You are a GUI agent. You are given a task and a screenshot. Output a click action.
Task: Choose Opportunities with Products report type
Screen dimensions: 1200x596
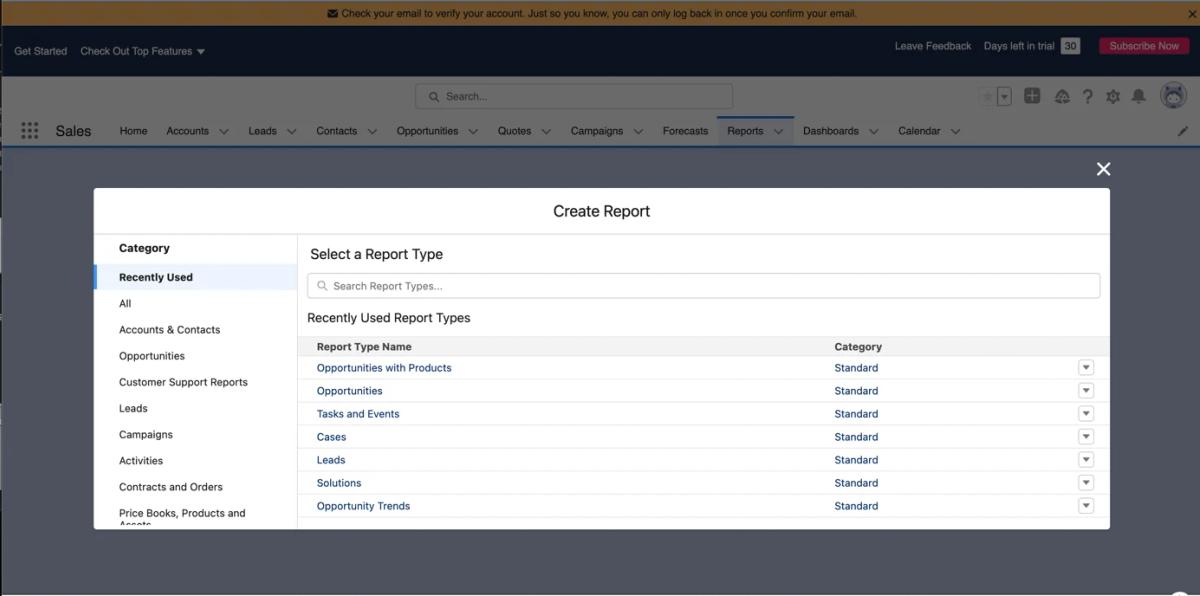point(384,368)
